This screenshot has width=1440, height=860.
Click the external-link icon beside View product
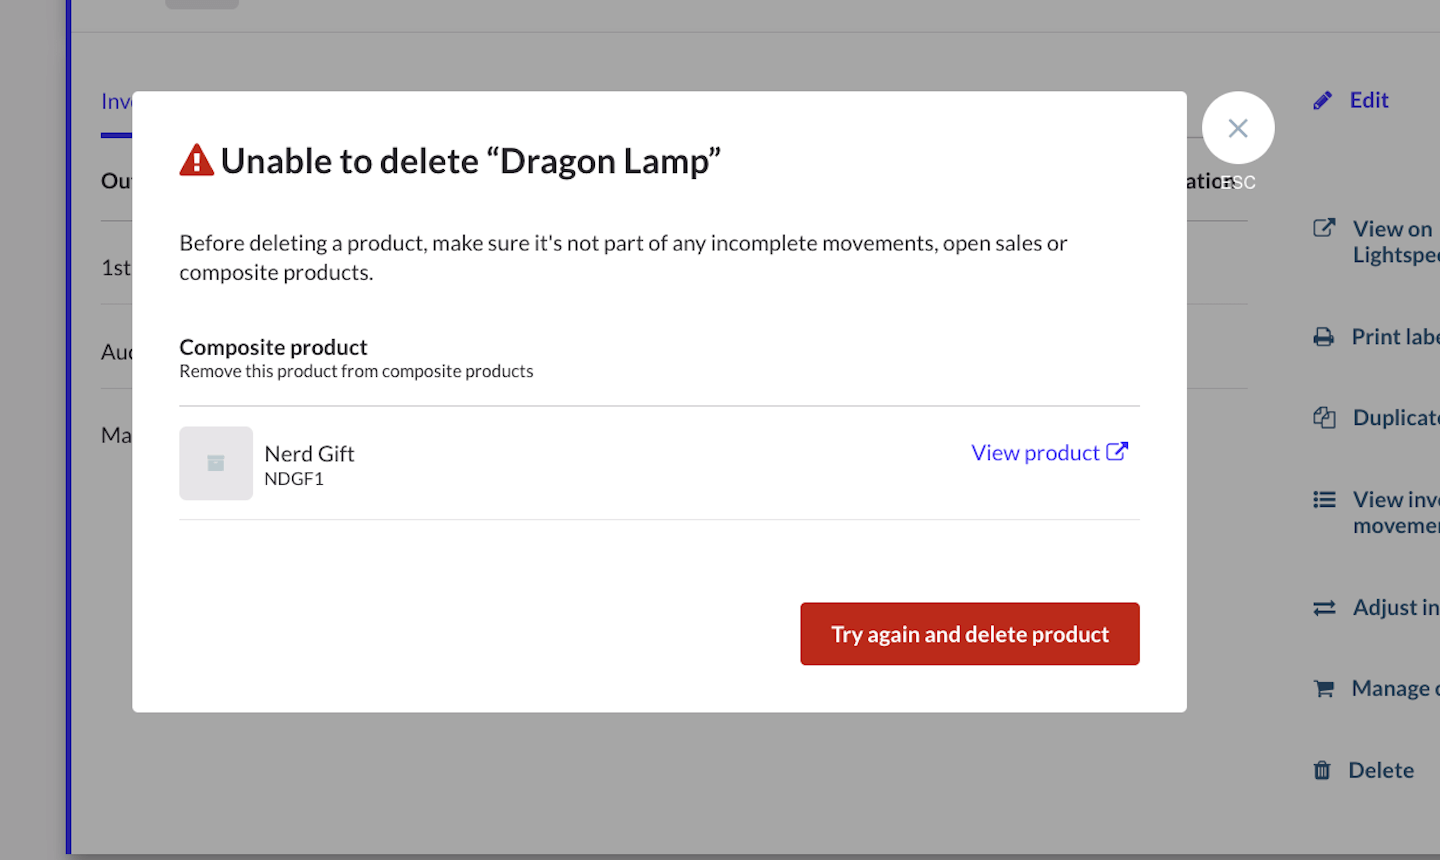tap(1117, 452)
